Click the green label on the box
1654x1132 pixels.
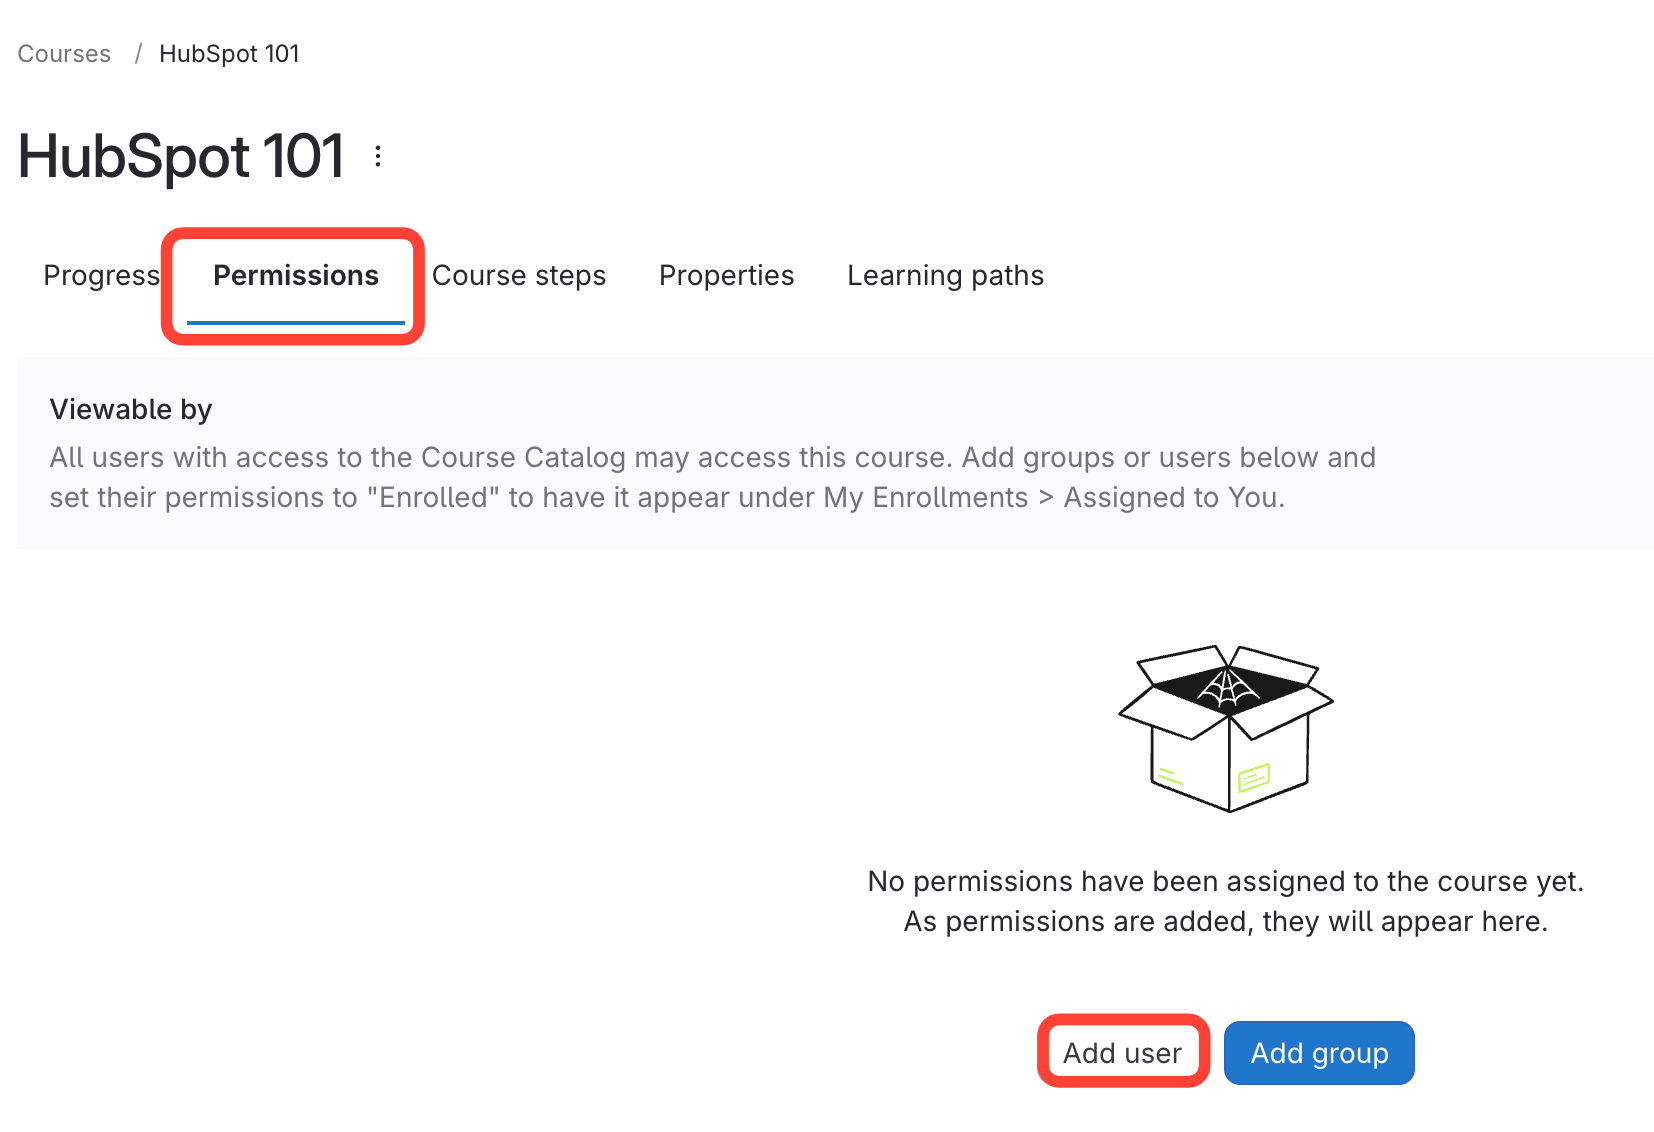point(1254,776)
